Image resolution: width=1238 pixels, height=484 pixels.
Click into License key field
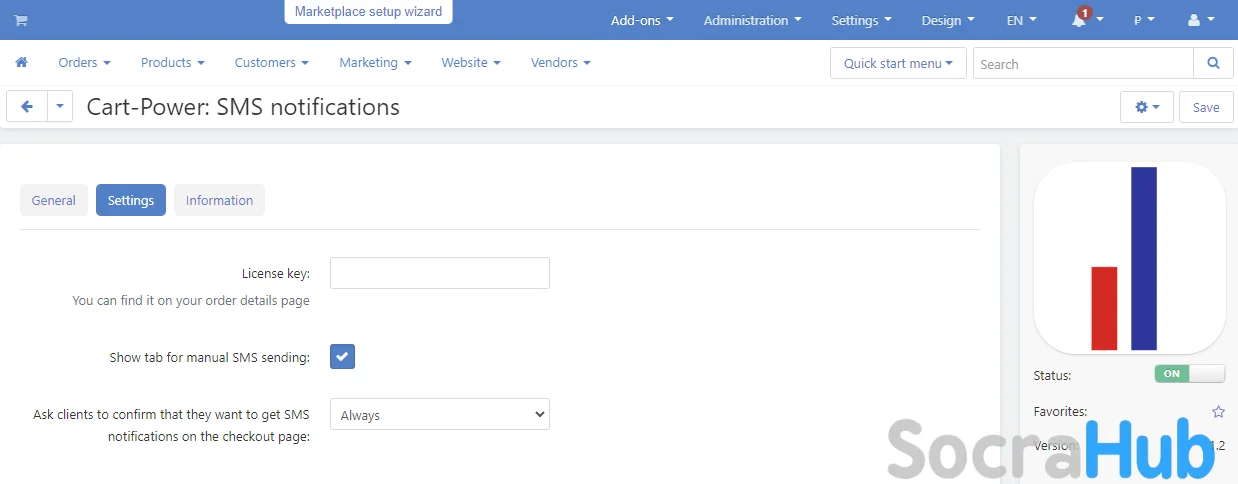tap(440, 273)
